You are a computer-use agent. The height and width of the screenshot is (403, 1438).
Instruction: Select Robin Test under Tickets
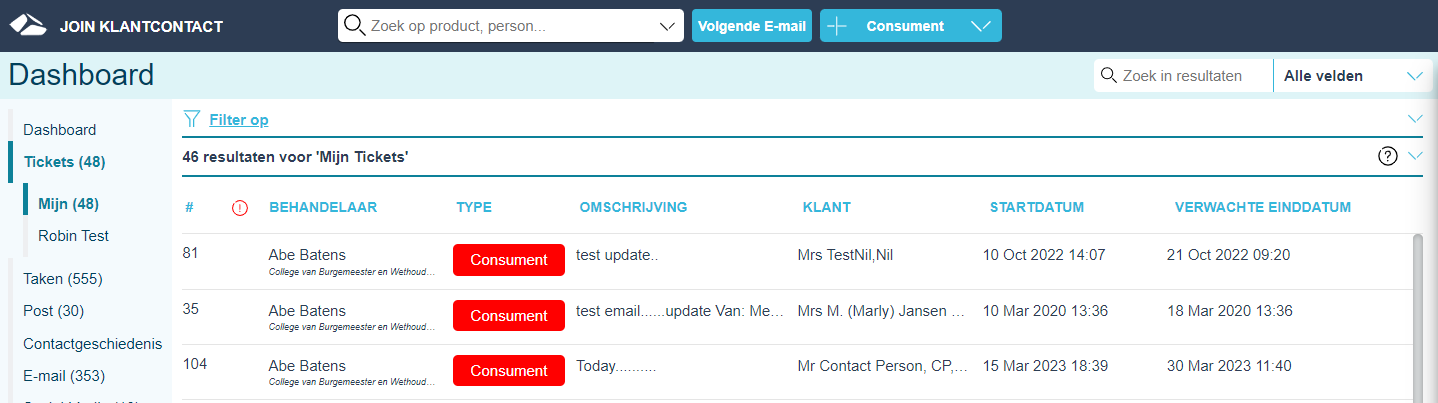pos(73,236)
